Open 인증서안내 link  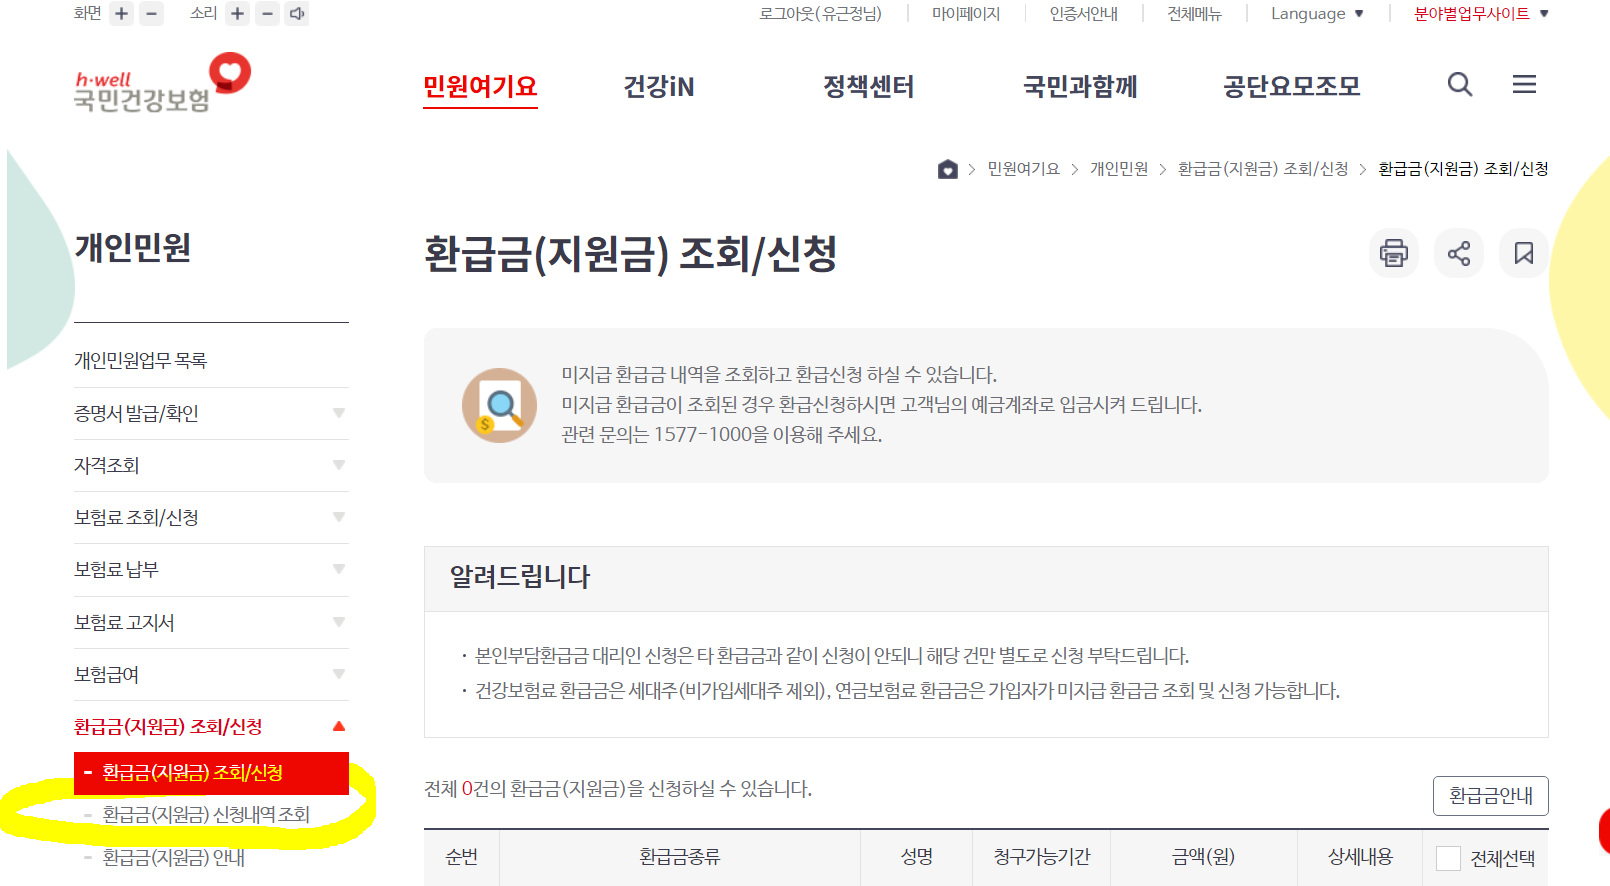click(x=1084, y=14)
